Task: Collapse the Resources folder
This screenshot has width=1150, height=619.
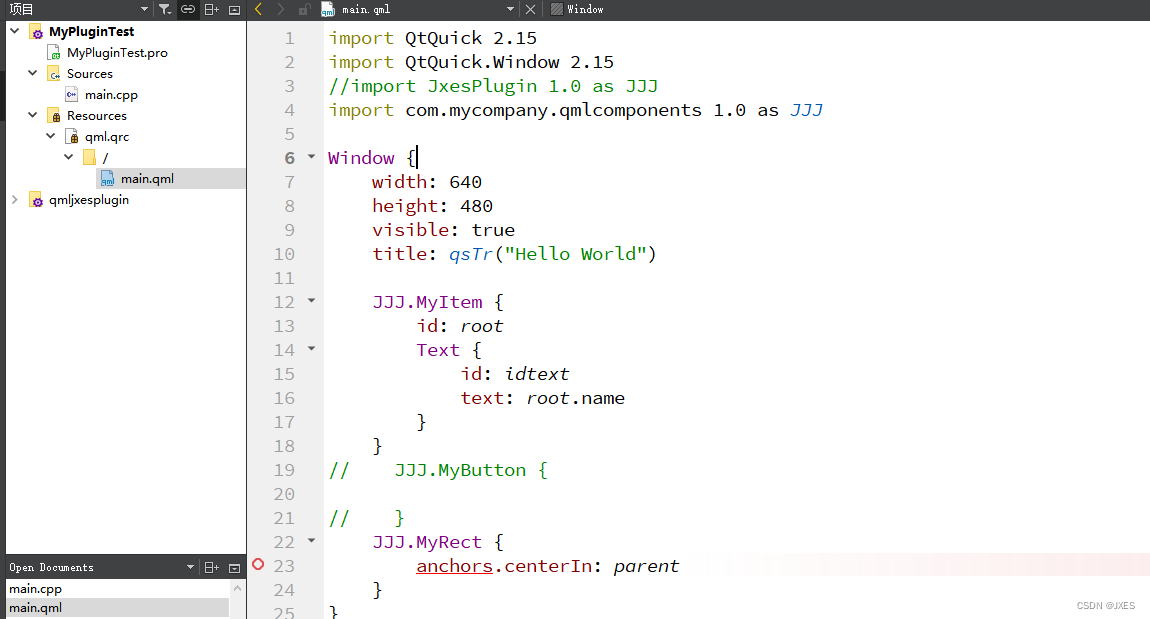Action: click(33, 114)
